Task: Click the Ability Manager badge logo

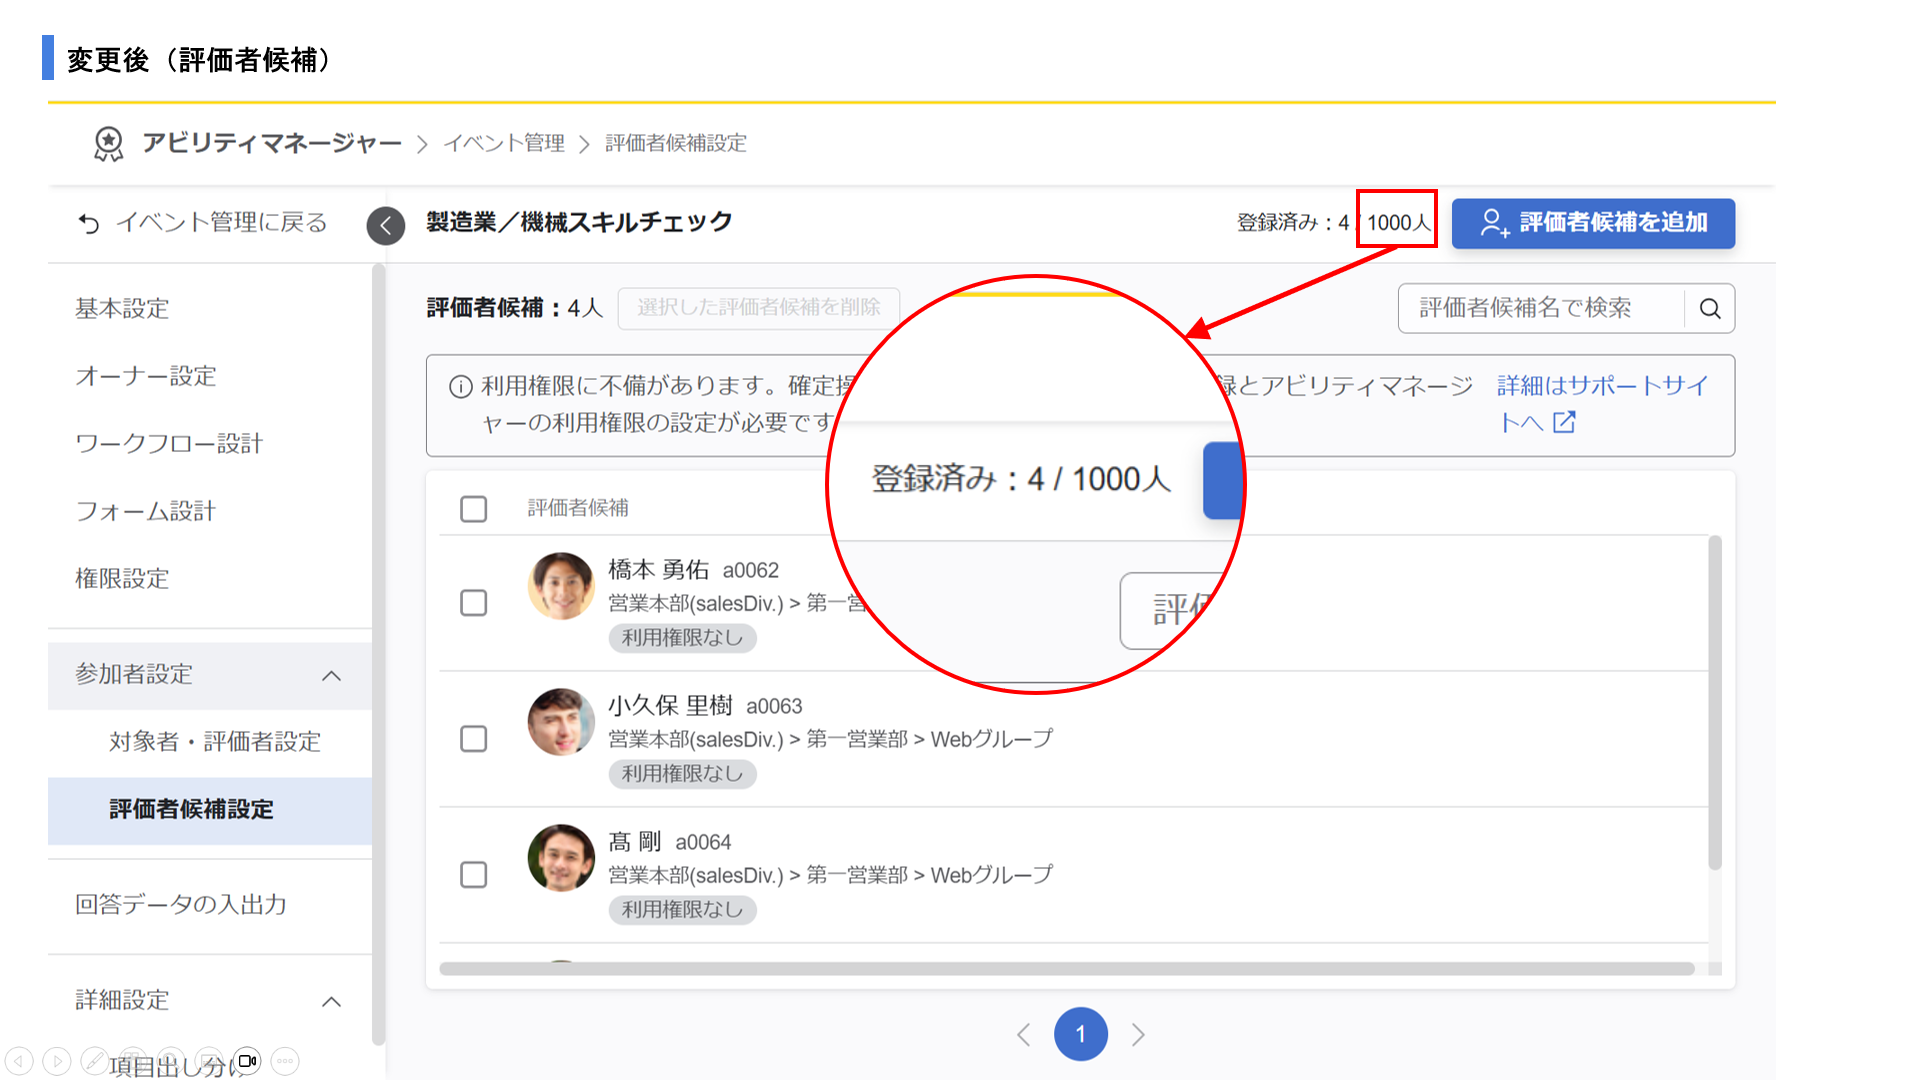Action: coord(108,144)
